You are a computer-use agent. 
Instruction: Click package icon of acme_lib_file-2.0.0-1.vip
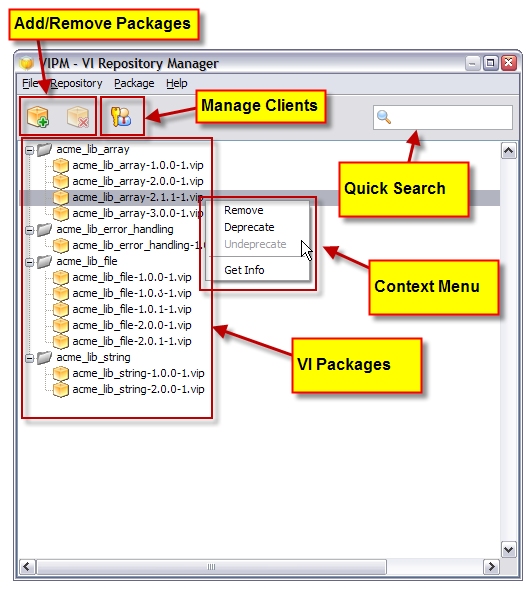point(60,325)
